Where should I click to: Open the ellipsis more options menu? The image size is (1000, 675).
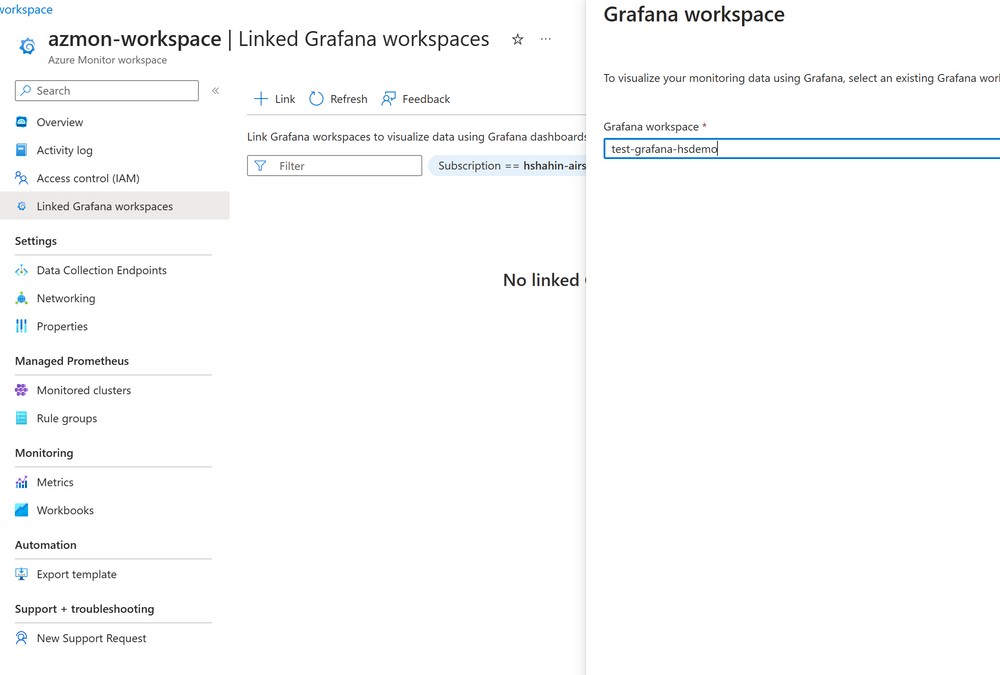pyautogui.click(x=545, y=38)
